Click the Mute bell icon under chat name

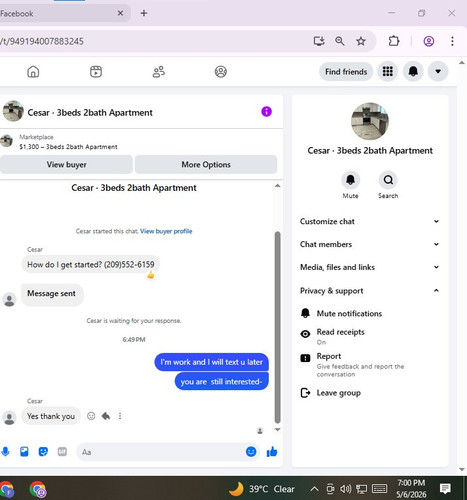coord(350,180)
